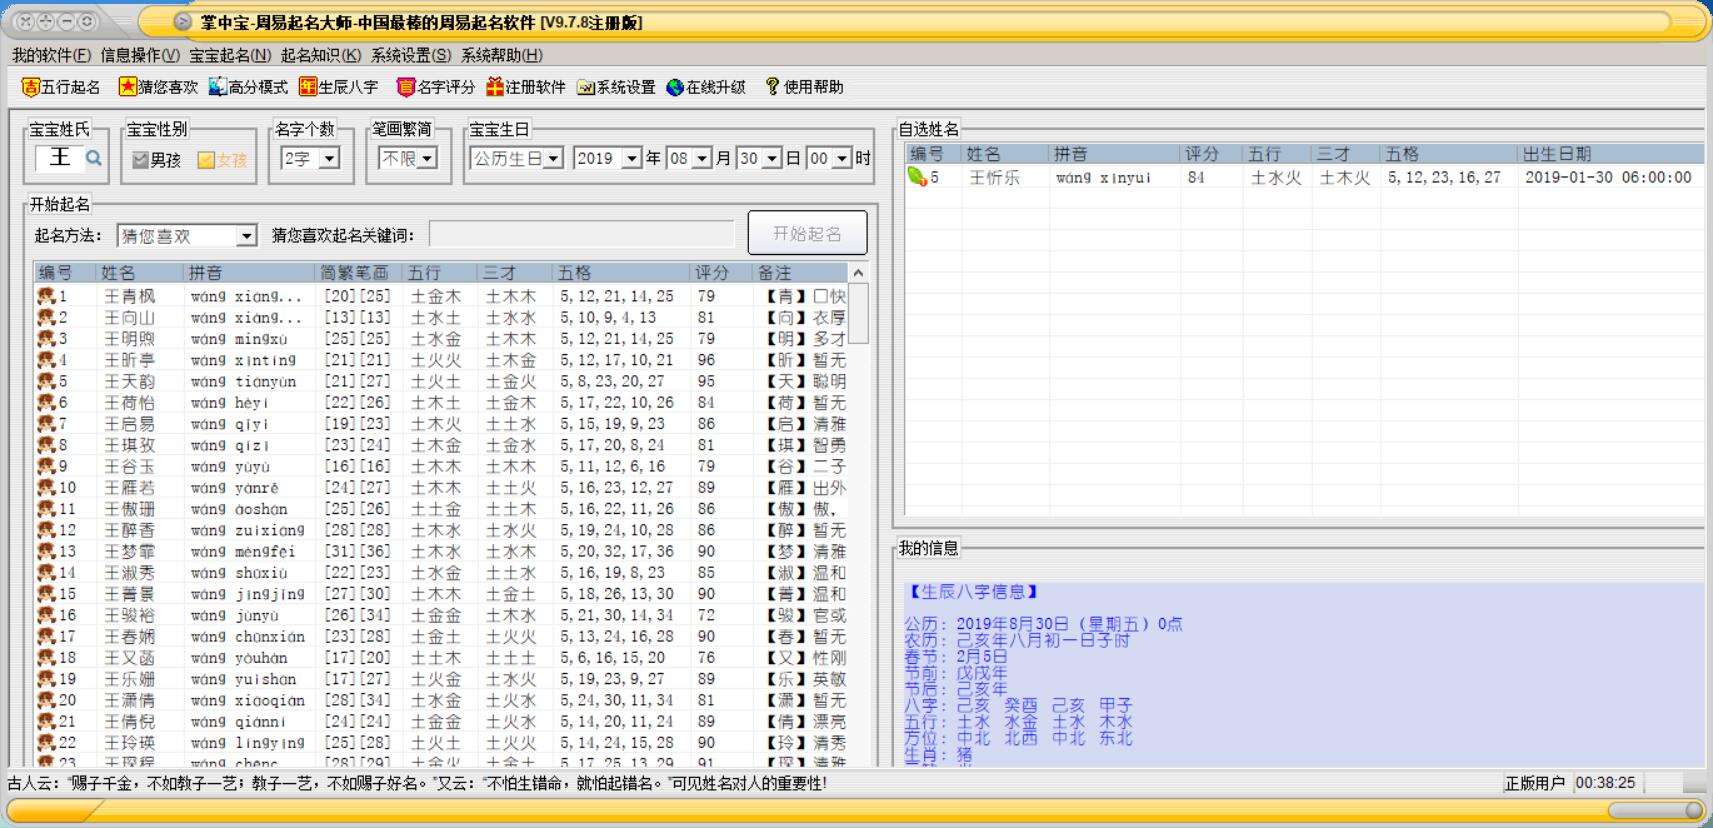
Task: Click the search magnifier beside 王 surname
Action: [x=93, y=158]
